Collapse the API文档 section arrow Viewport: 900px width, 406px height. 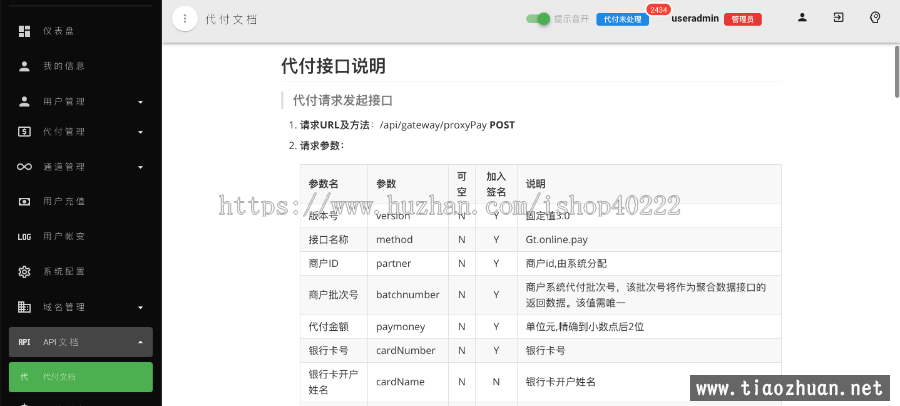[x=141, y=342]
